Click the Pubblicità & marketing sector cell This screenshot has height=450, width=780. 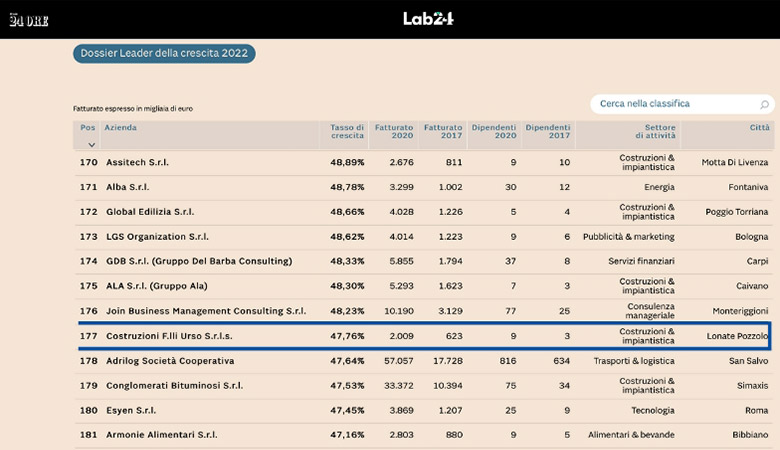(629, 237)
